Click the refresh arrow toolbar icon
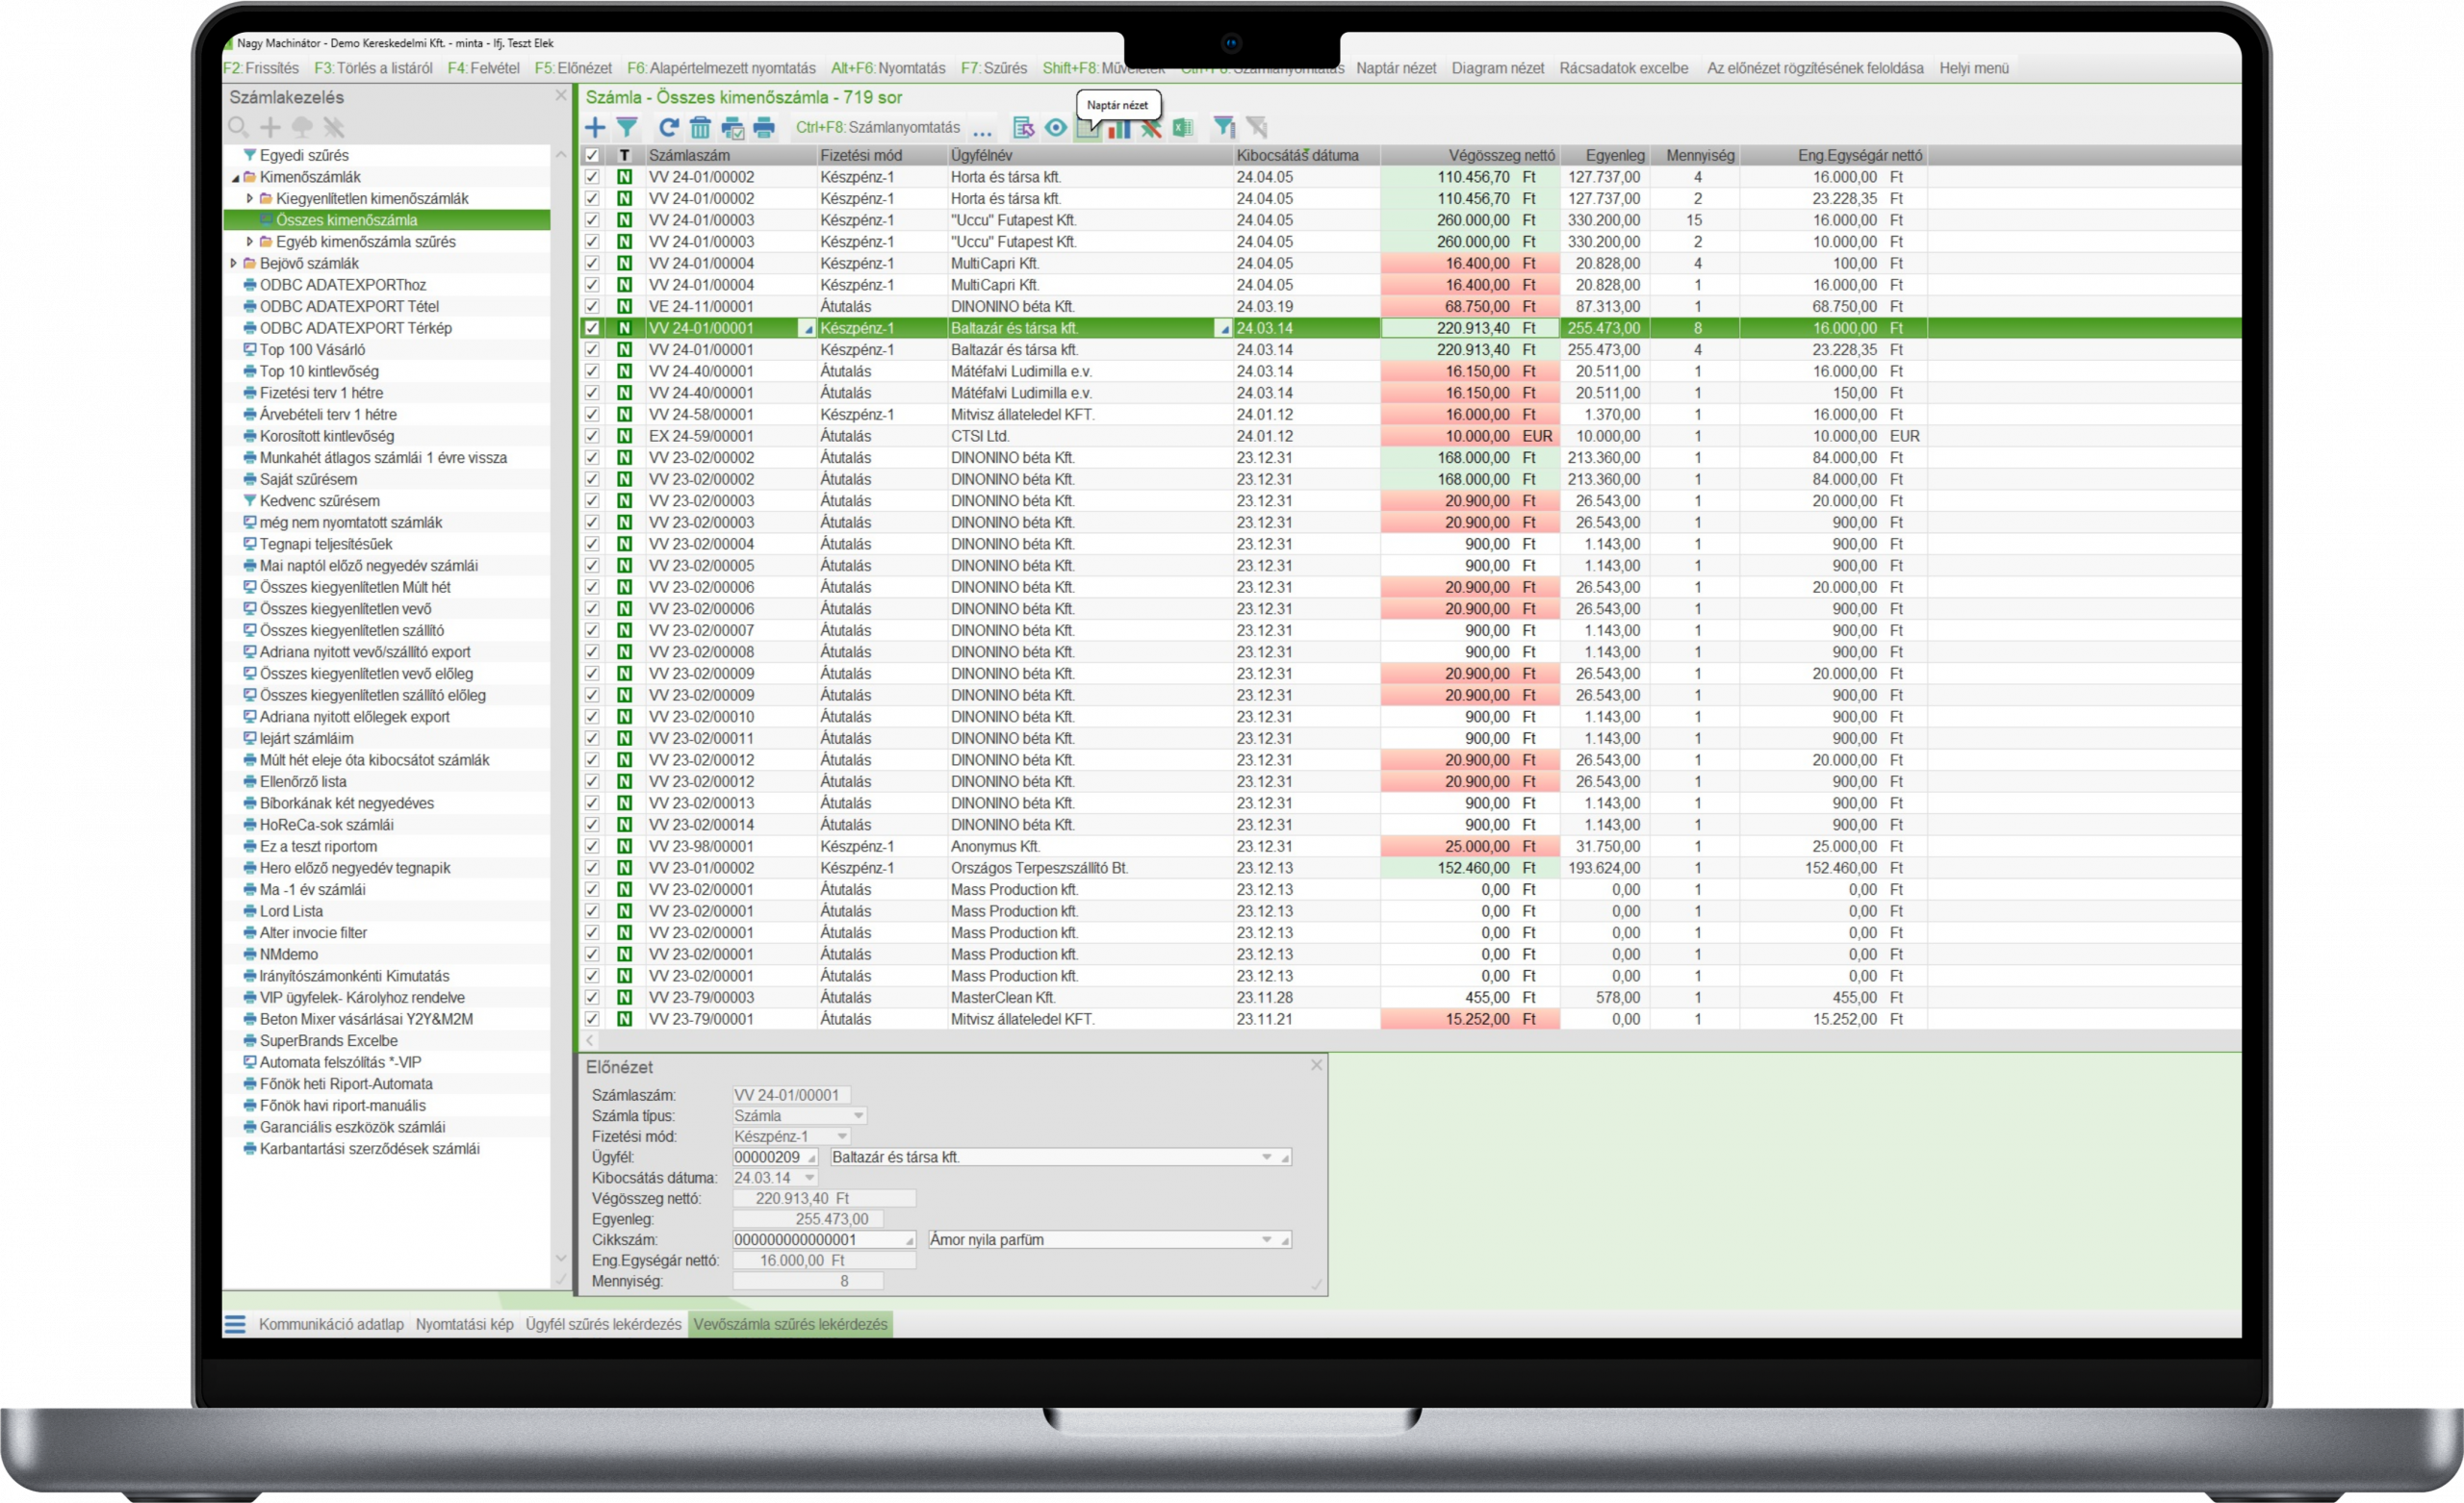Image resolution: width=2464 pixels, height=1503 pixels. click(668, 127)
